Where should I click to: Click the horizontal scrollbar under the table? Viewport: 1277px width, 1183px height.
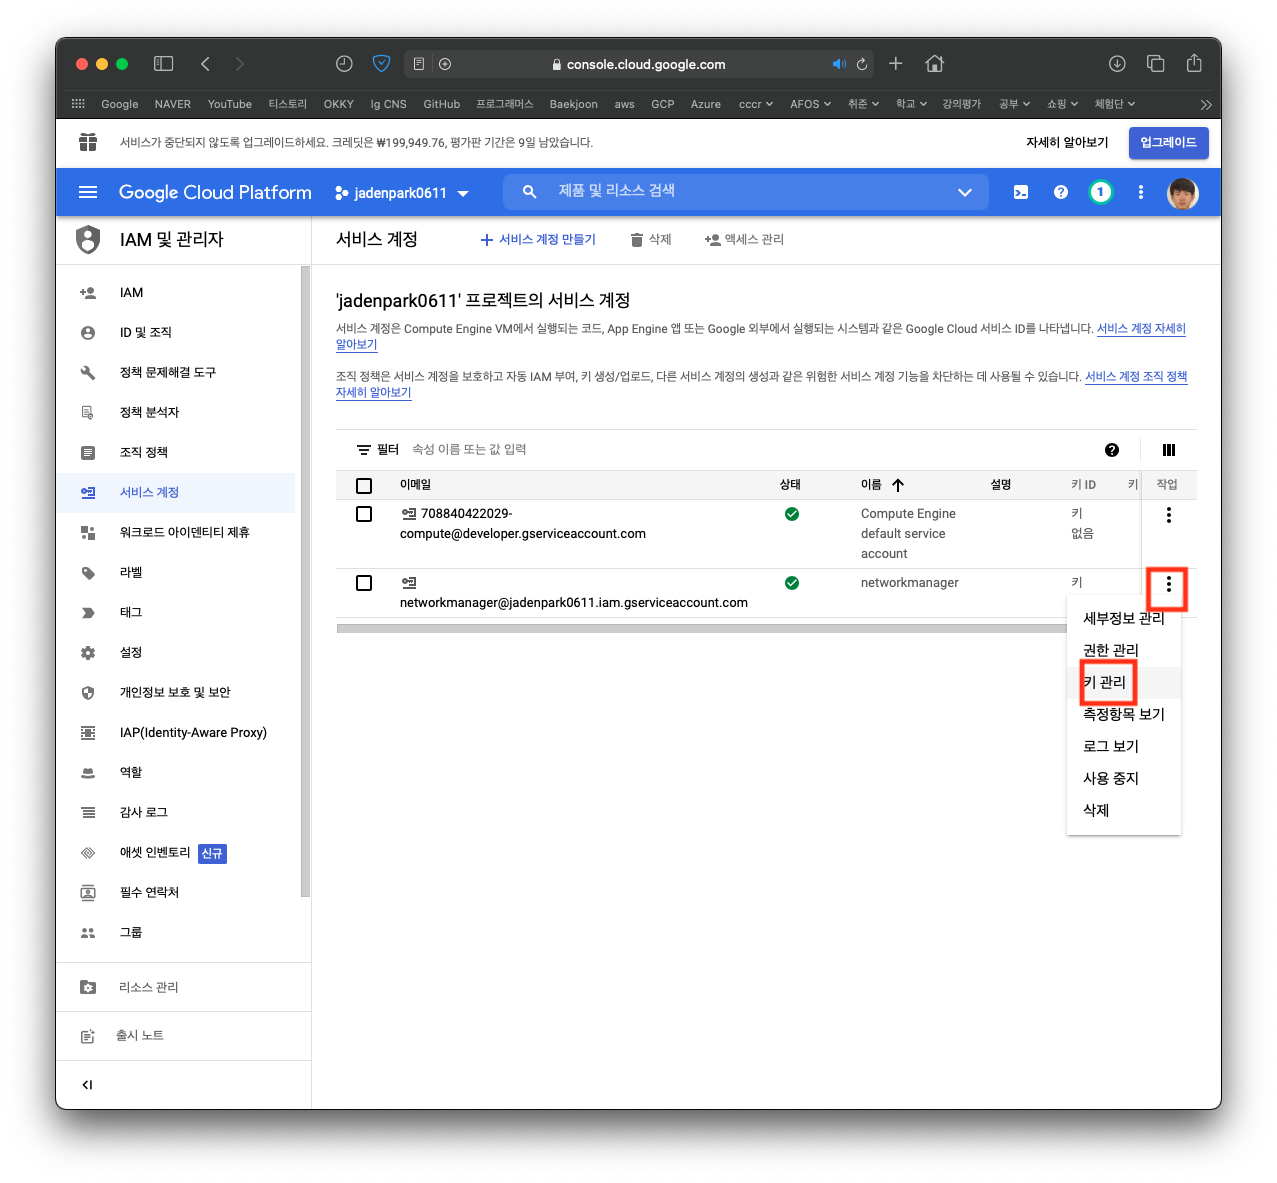pyautogui.click(x=701, y=629)
